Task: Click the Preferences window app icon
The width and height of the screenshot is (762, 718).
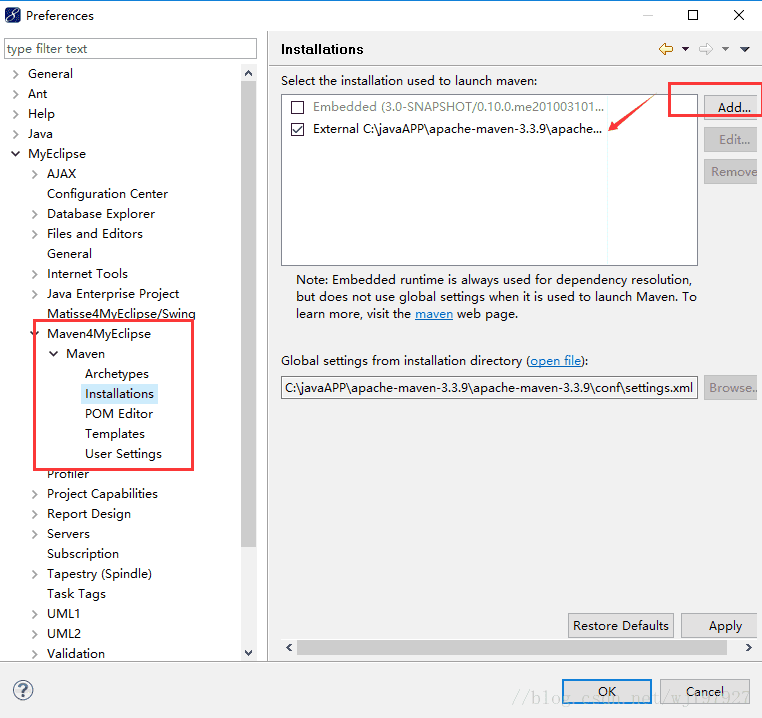Action: click(x=13, y=16)
